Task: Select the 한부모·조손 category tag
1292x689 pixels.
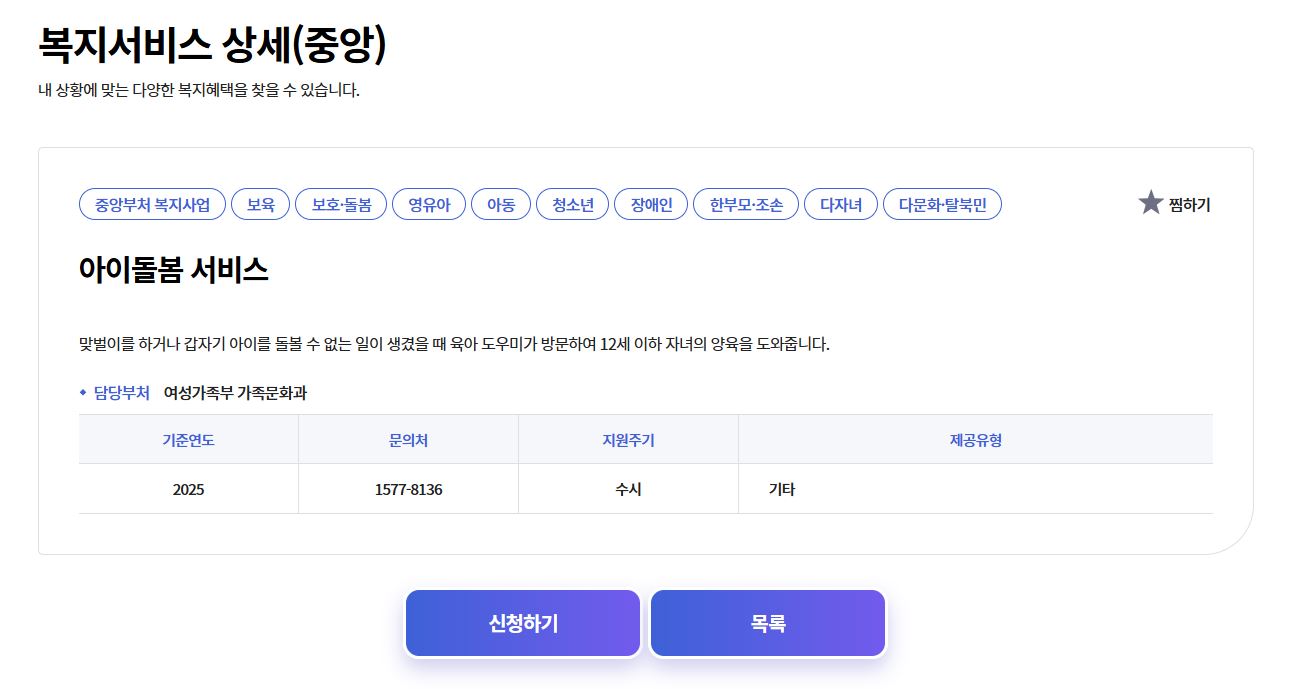Action: (x=745, y=203)
